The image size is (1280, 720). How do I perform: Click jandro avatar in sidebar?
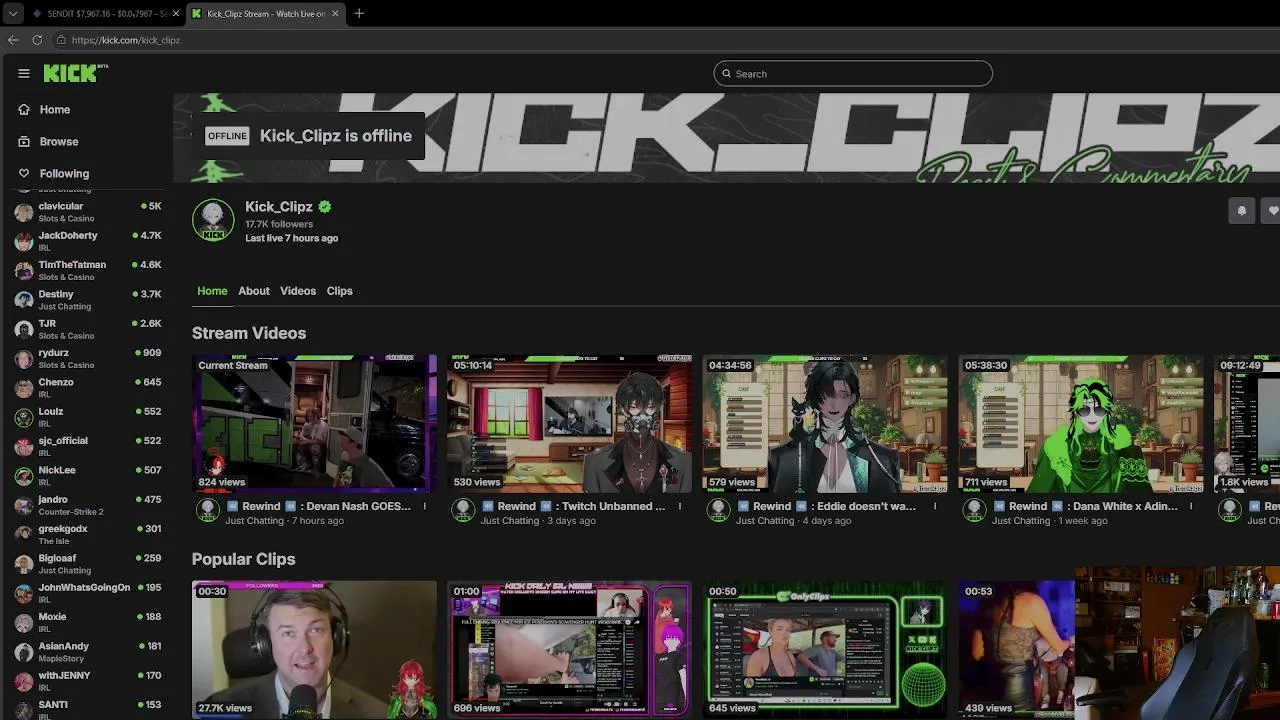click(x=24, y=505)
